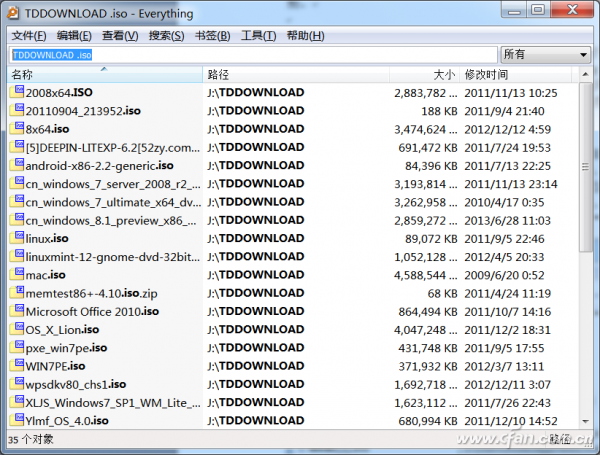Select the file name 2008x64.ISO

(x=59, y=93)
